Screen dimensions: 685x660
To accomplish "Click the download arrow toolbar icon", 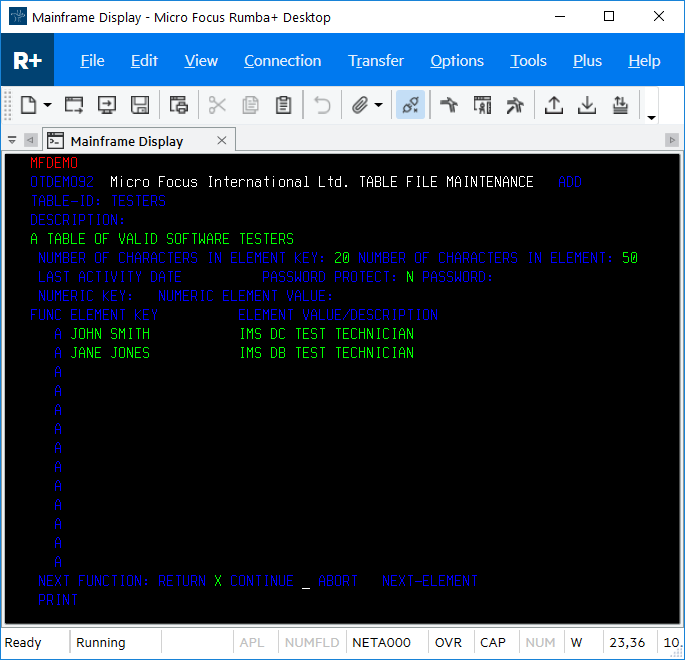I will (587, 105).
